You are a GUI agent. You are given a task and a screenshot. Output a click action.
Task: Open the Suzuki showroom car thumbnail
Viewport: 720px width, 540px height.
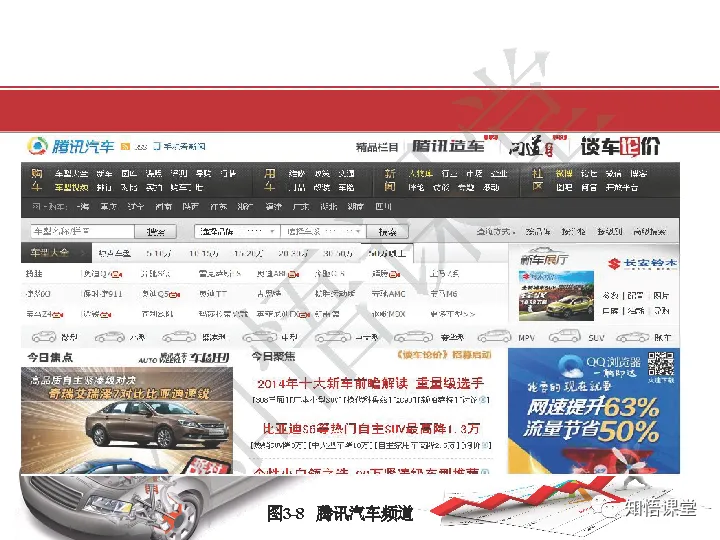pos(556,296)
